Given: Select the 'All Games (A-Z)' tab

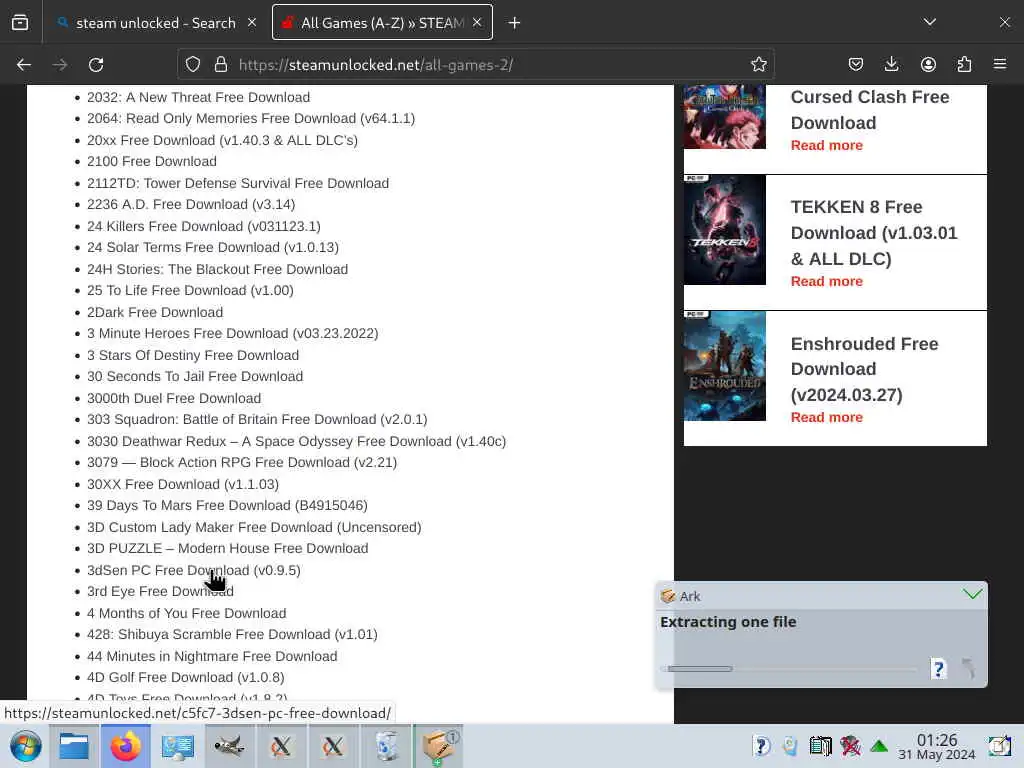Looking at the screenshot, I should click(x=382, y=23).
